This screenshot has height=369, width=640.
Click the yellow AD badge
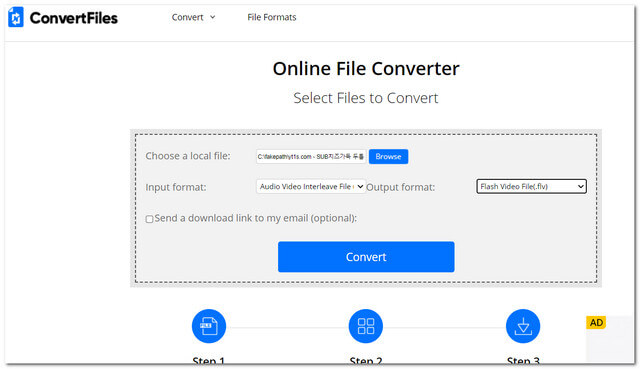point(596,322)
